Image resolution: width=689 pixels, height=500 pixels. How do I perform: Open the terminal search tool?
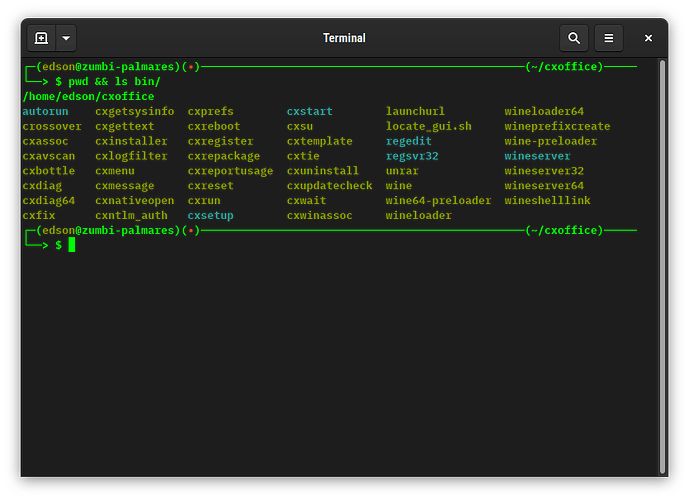click(x=574, y=38)
